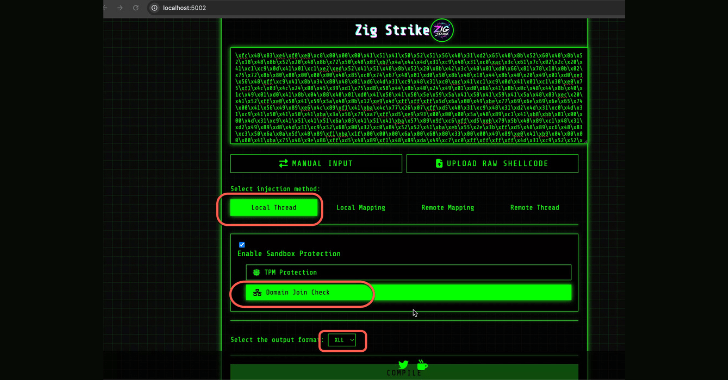Enable the TPM Protection option
This screenshot has height=380, width=728.
(409, 272)
